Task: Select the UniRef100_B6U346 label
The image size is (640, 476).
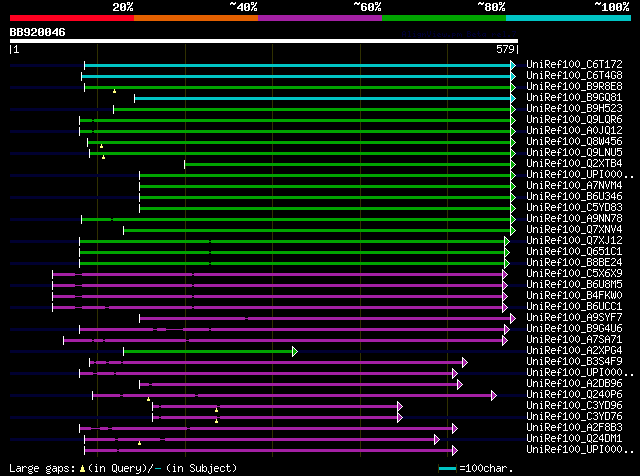Action: [574, 197]
